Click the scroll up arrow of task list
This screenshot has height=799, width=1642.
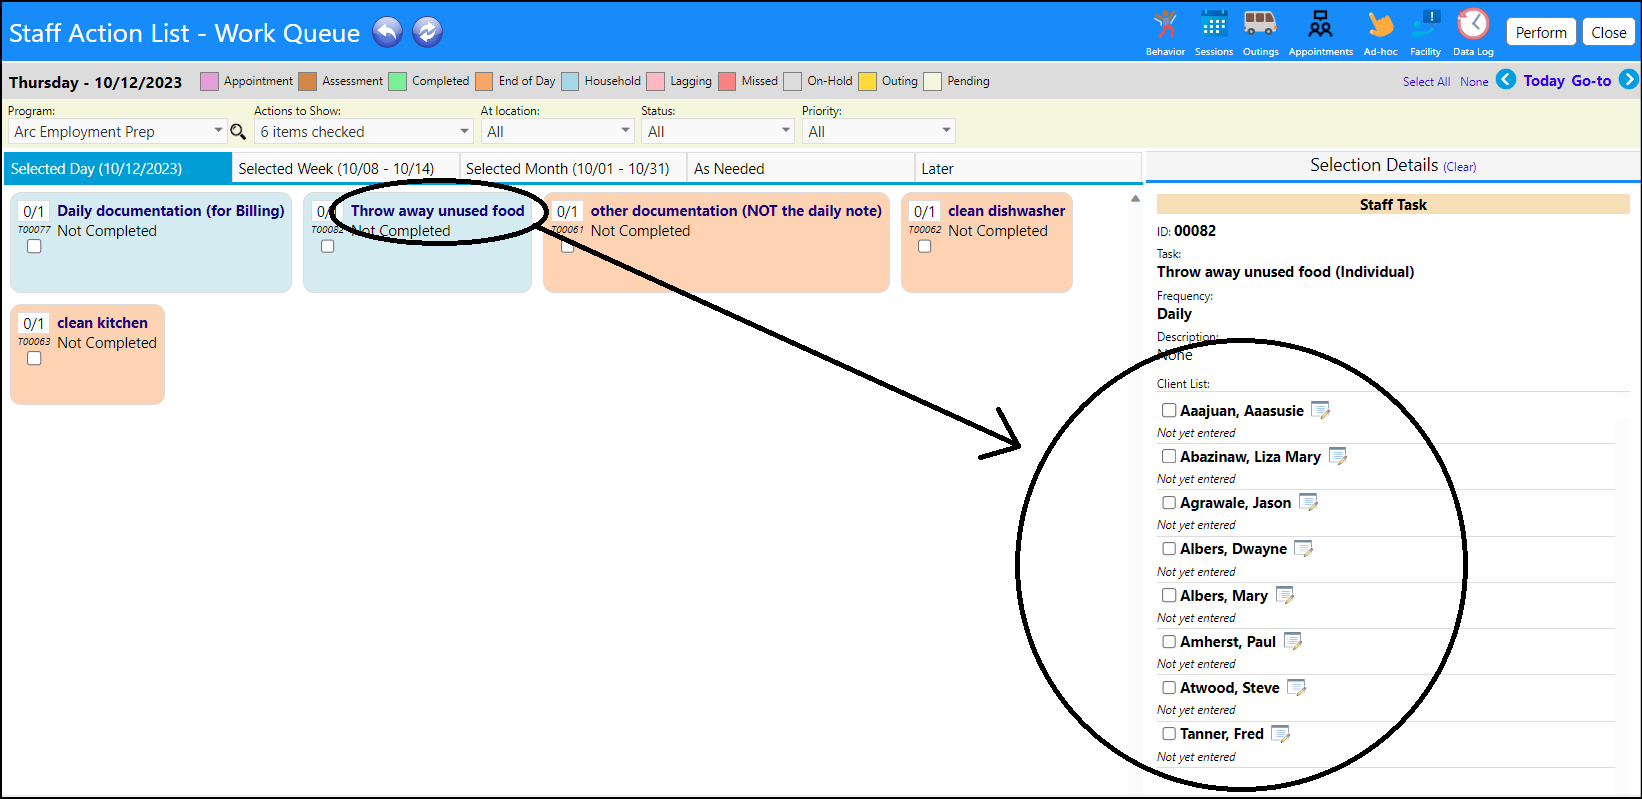[x=1135, y=199]
